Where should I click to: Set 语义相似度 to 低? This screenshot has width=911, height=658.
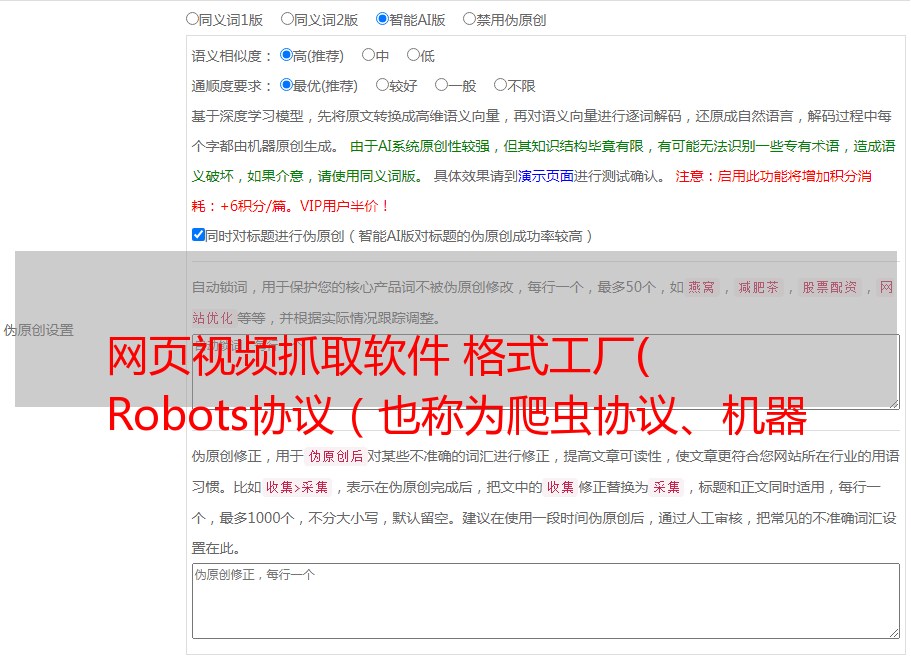point(413,55)
